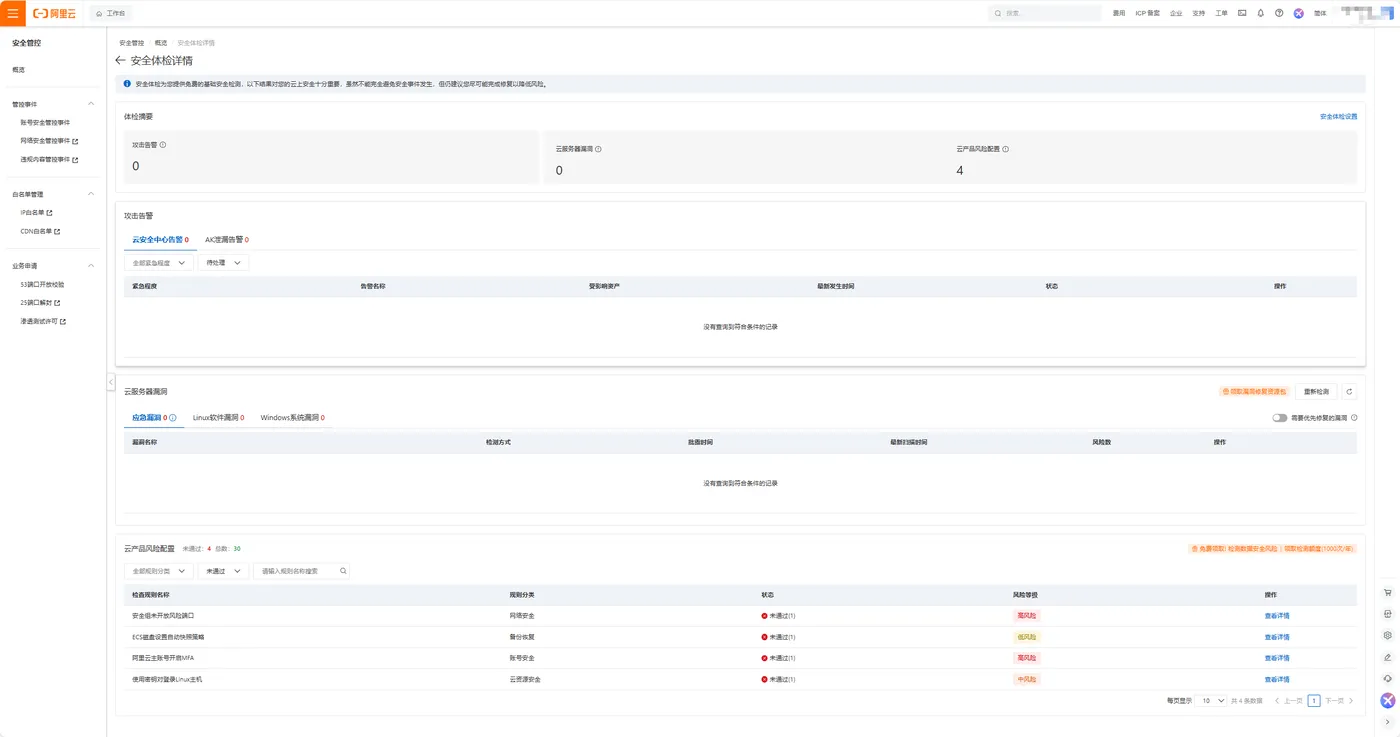Viewport: 1400px width, 737px height.
Task: Collapse the left sidebar handle
Action: pyautogui.click(x=111, y=383)
